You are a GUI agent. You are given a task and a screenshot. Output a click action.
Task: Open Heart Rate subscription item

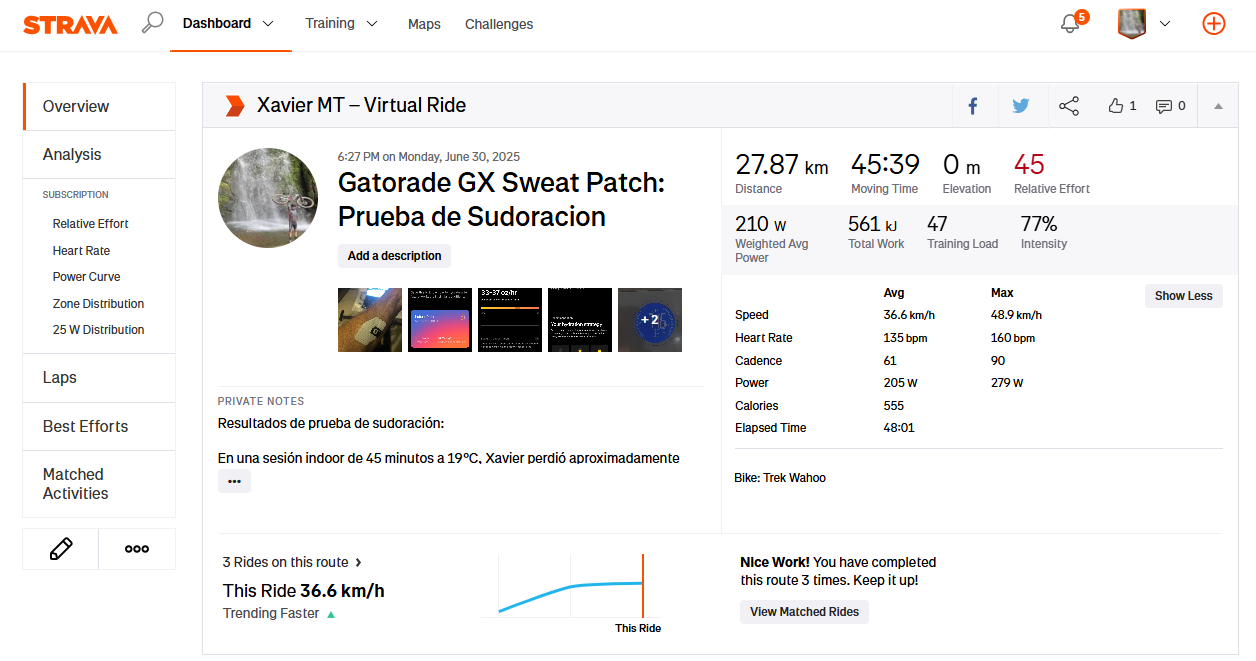[x=82, y=251]
